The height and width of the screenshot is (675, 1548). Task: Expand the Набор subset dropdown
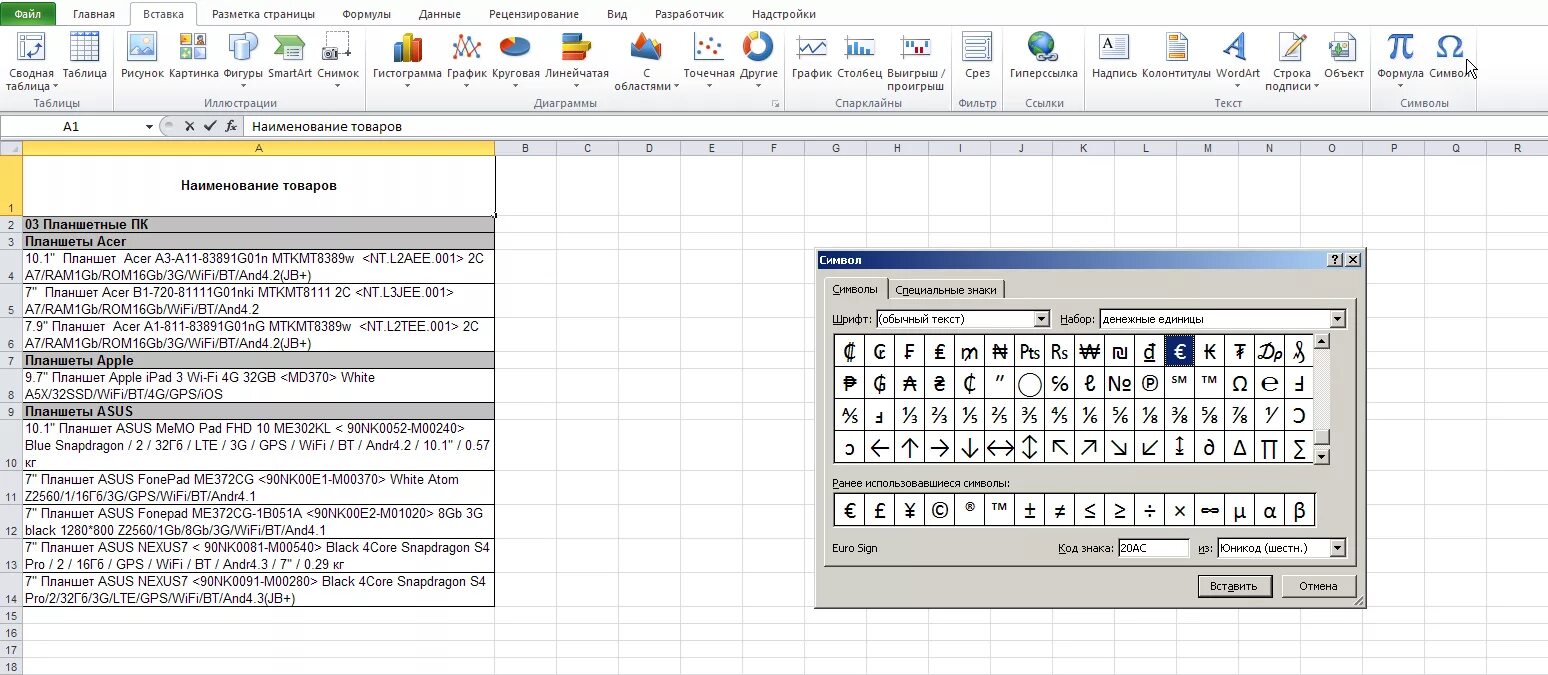(1338, 319)
